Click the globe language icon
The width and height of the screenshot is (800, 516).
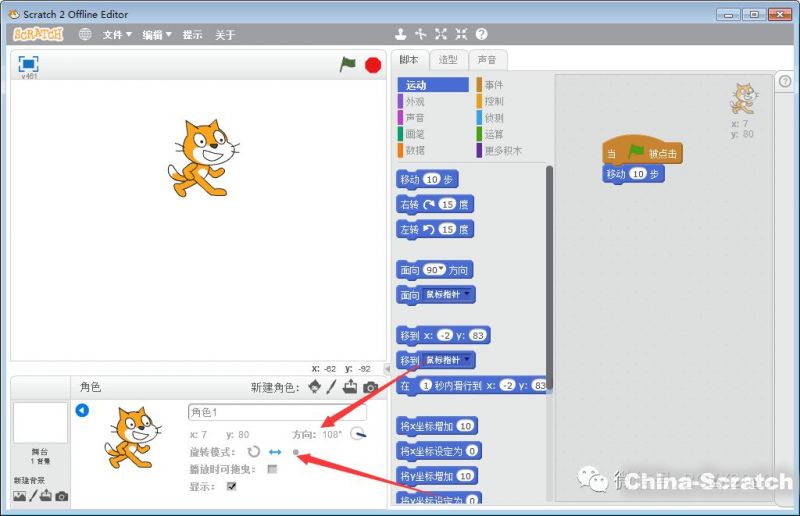pyautogui.click(x=85, y=34)
